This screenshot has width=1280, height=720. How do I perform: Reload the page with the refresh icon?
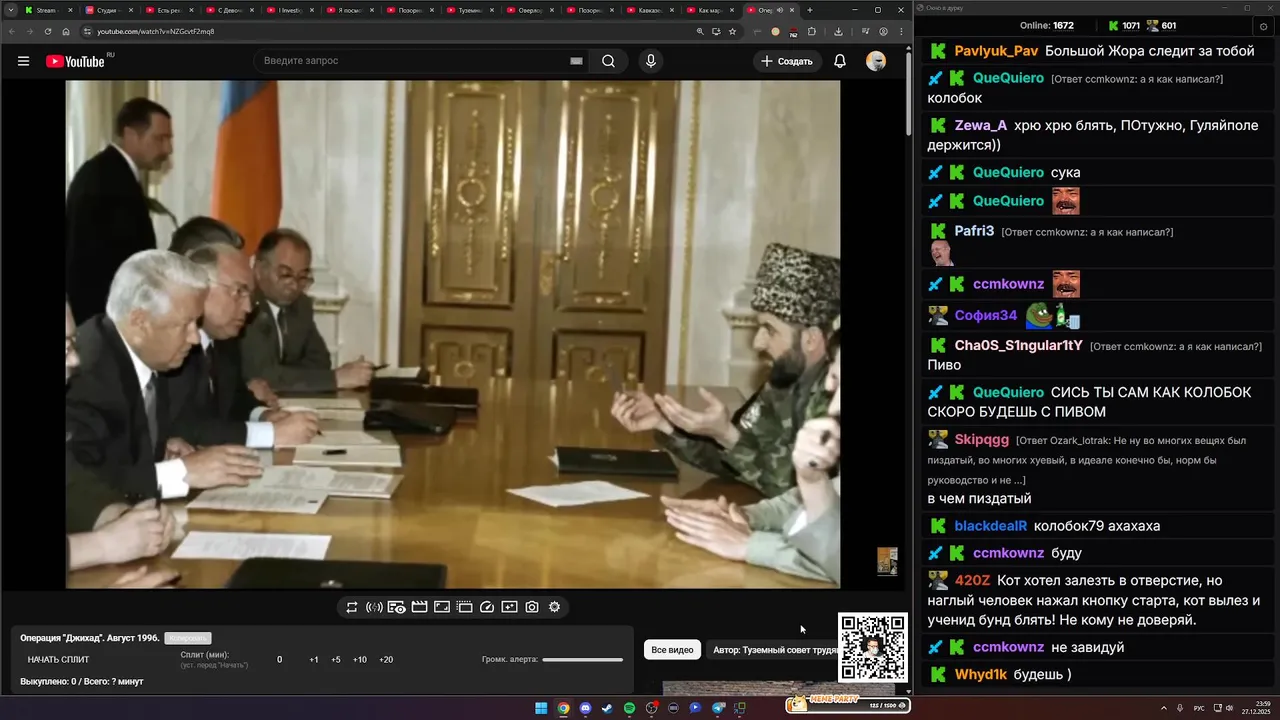click(x=48, y=31)
